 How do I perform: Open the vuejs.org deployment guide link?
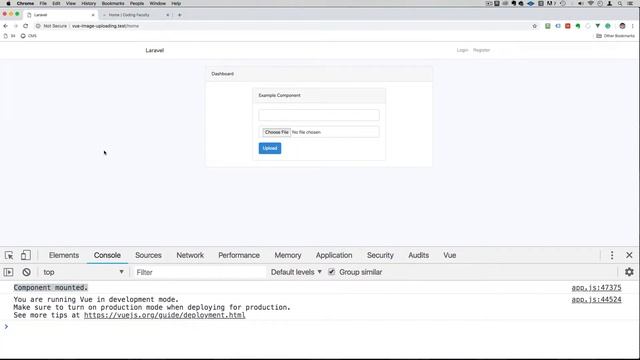[x=164, y=315]
